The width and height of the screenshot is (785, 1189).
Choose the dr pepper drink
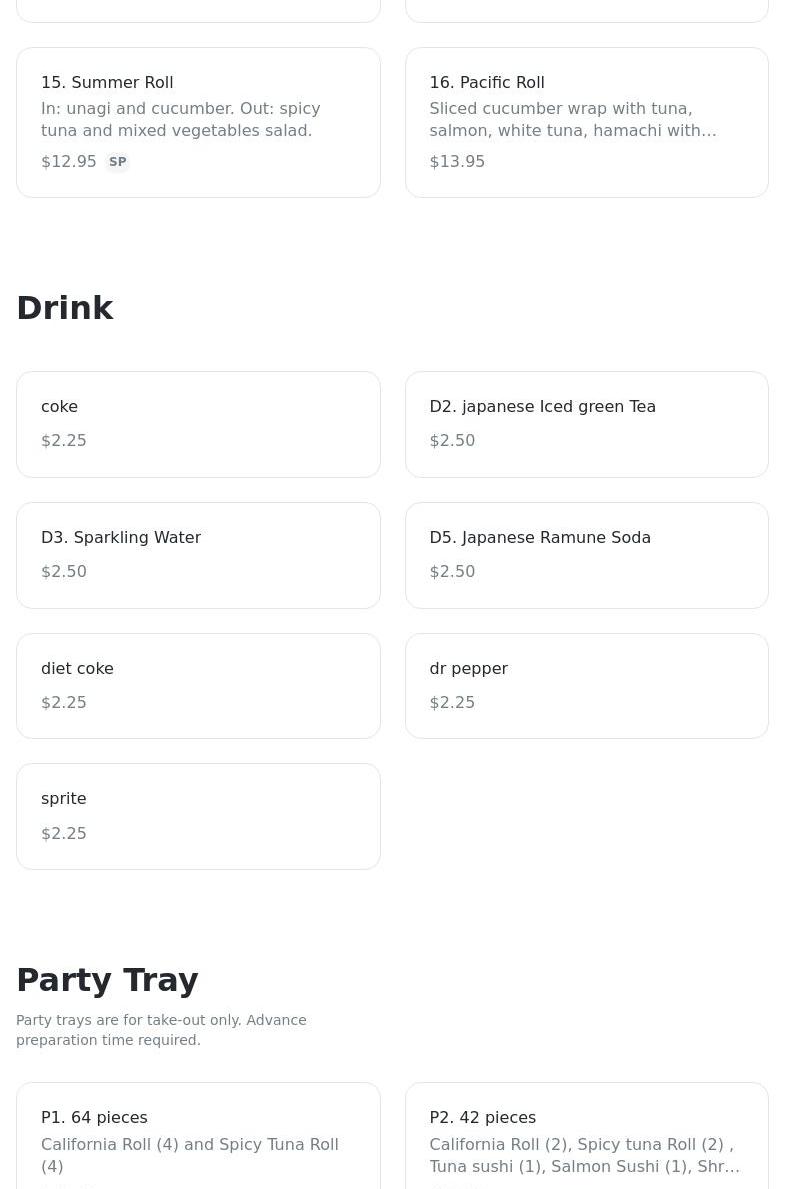click(x=586, y=686)
